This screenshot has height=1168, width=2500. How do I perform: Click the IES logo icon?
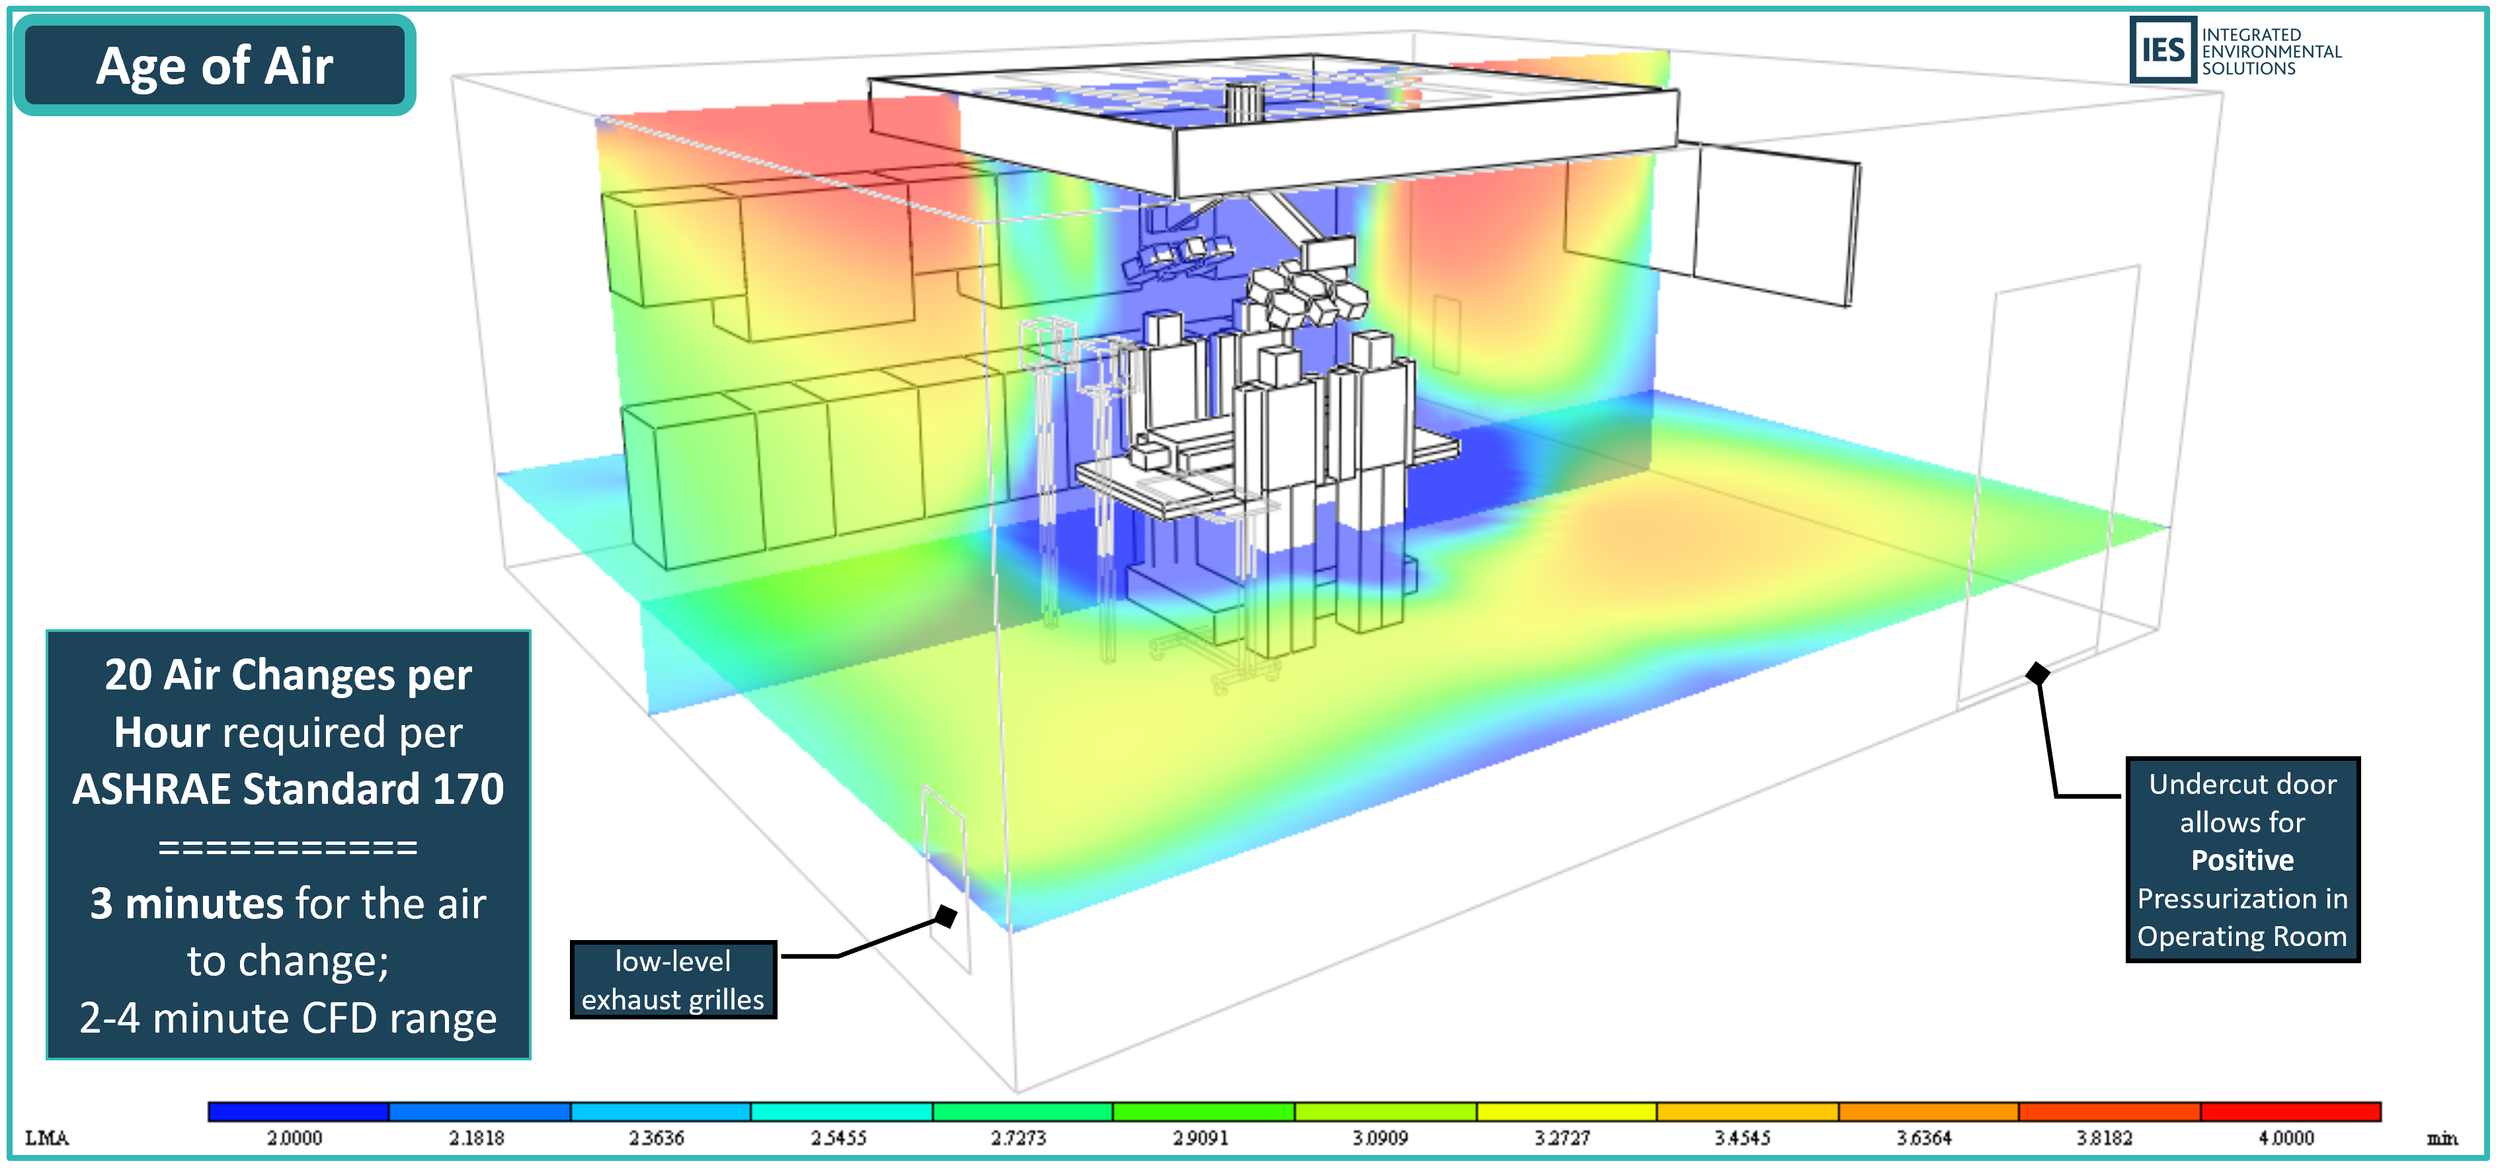[x=2162, y=50]
